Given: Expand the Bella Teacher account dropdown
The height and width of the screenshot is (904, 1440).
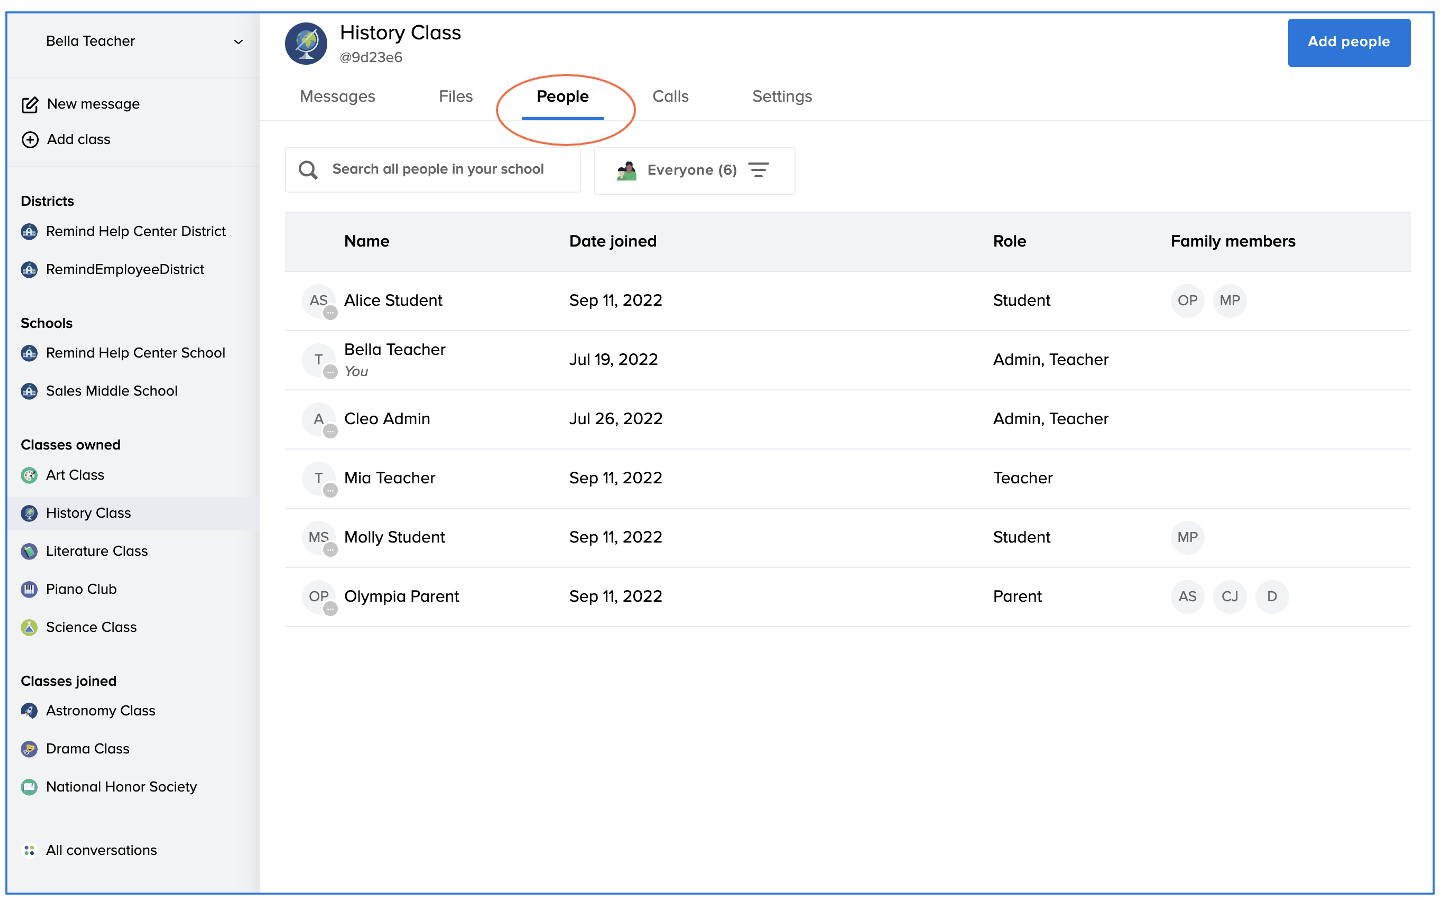Looking at the screenshot, I should [238, 42].
